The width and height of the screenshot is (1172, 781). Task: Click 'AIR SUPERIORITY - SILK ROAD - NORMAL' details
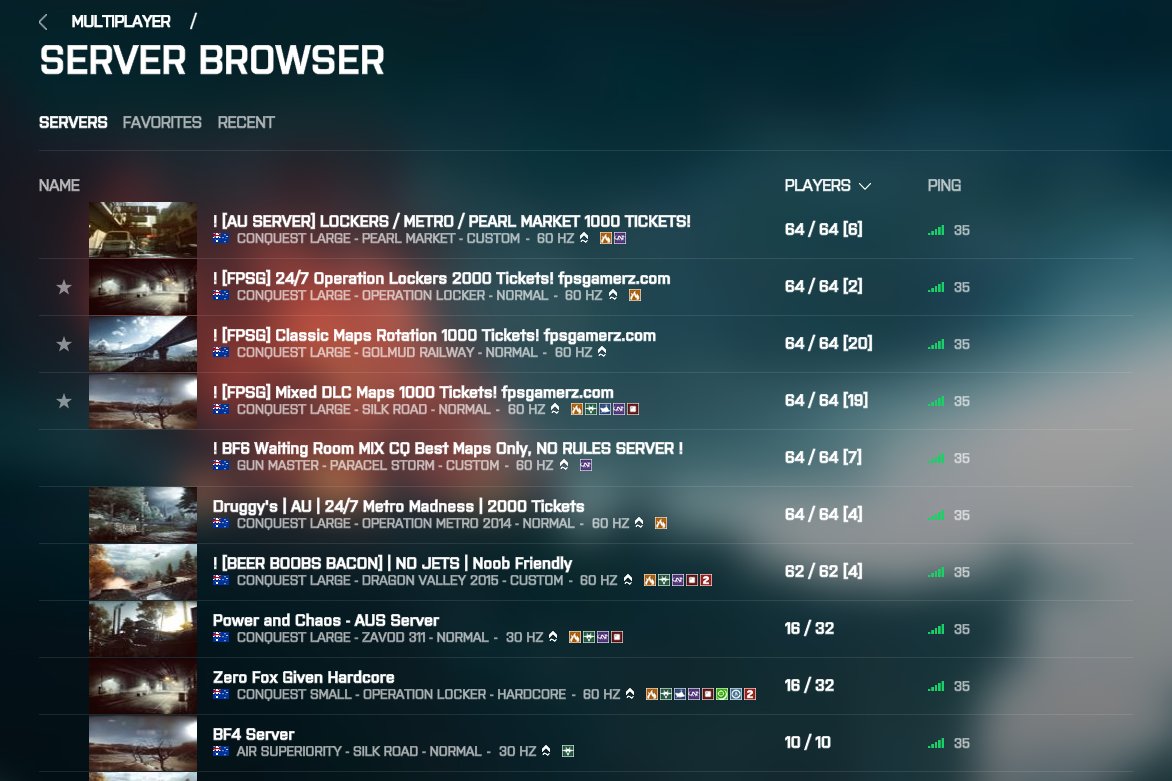[359, 751]
